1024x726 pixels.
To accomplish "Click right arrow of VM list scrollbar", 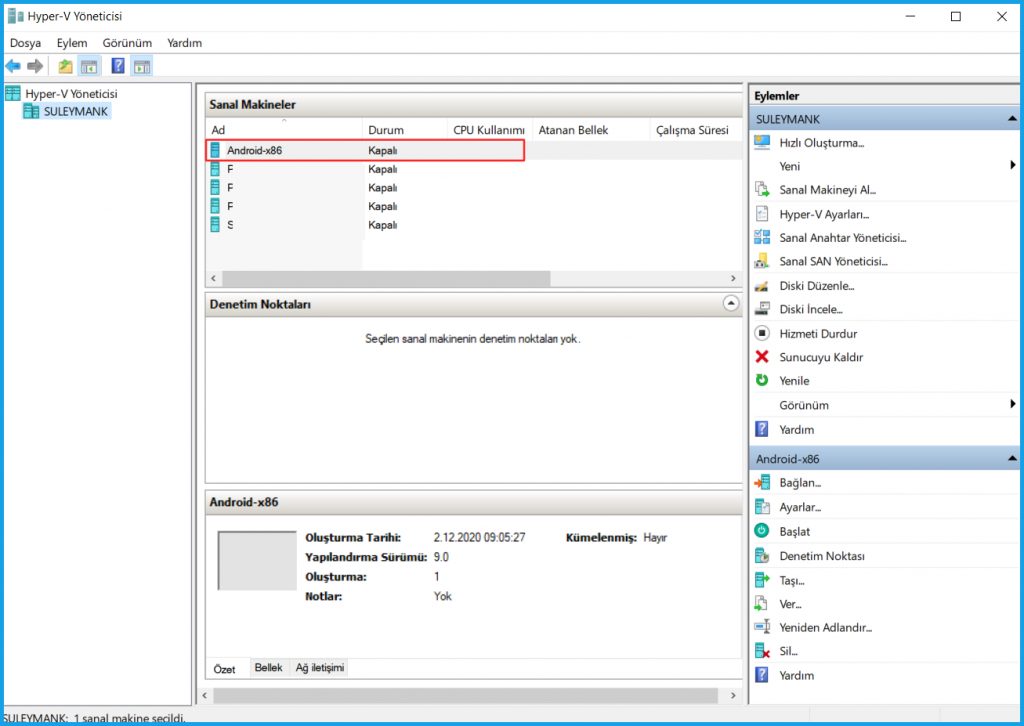I will [x=733, y=278].
